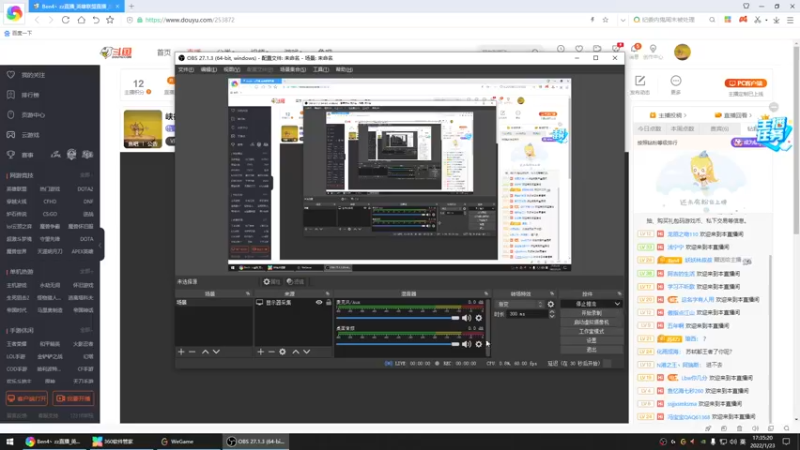Move the OBS scene up
The image size is (800, 450).
205,352
